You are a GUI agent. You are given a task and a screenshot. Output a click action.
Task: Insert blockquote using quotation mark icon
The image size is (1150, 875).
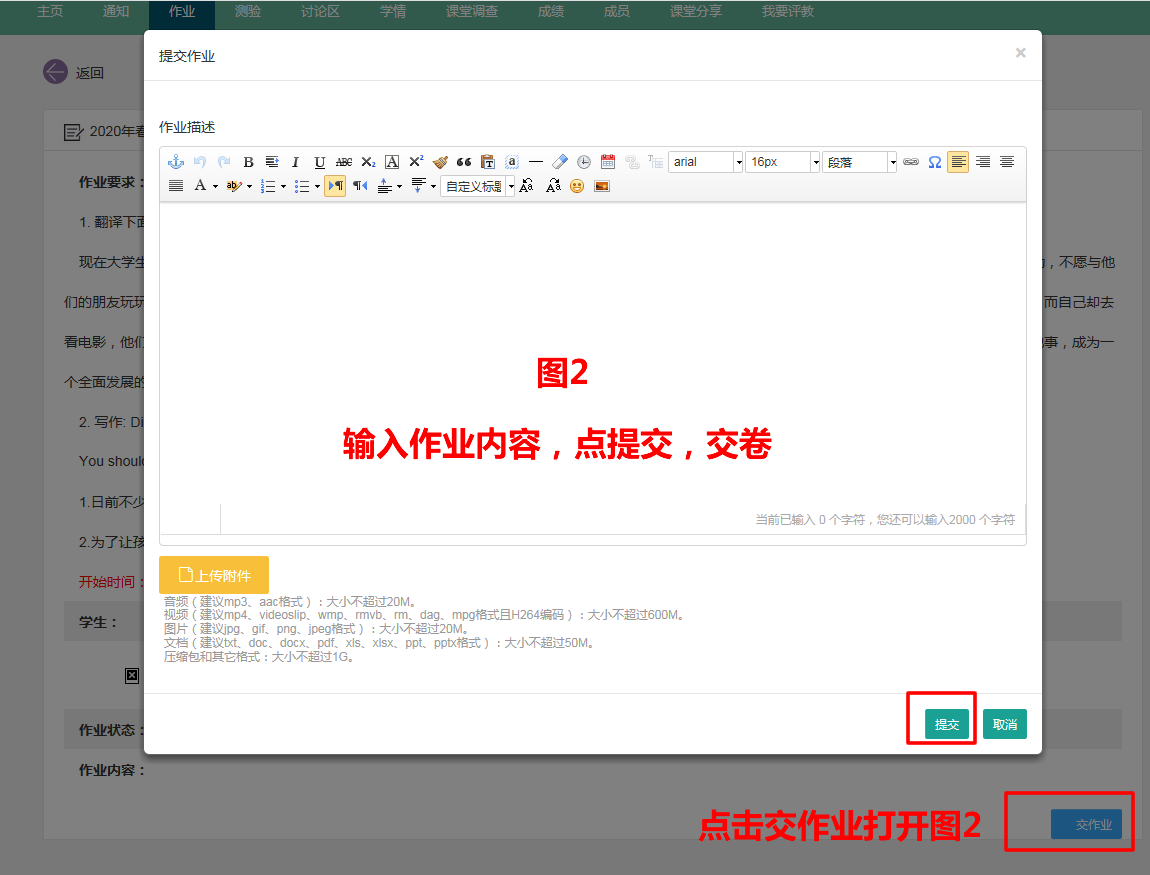[x=464, y=162]
